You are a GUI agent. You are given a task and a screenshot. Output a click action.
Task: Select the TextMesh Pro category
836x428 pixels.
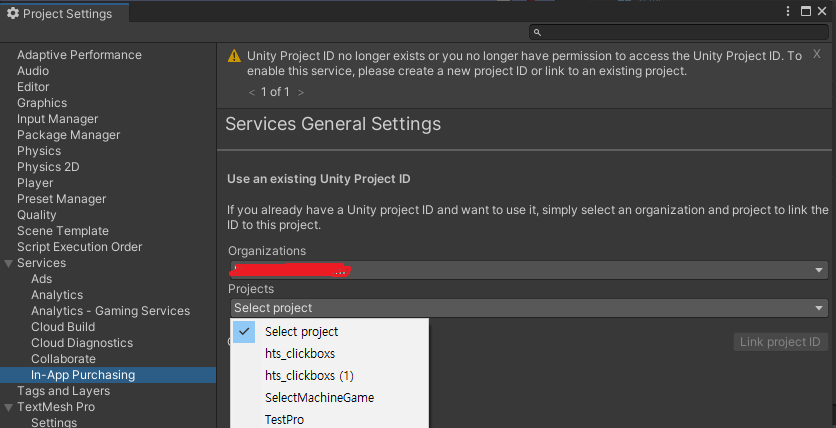coord(56,407)
